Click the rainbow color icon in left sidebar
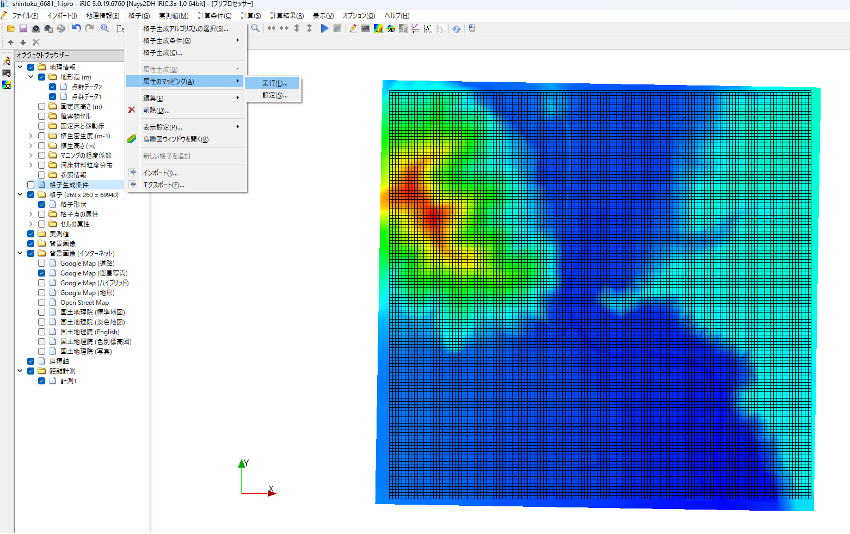Viewport: 850px width, 534px height. pyautogui.click(x=7, y=85)
